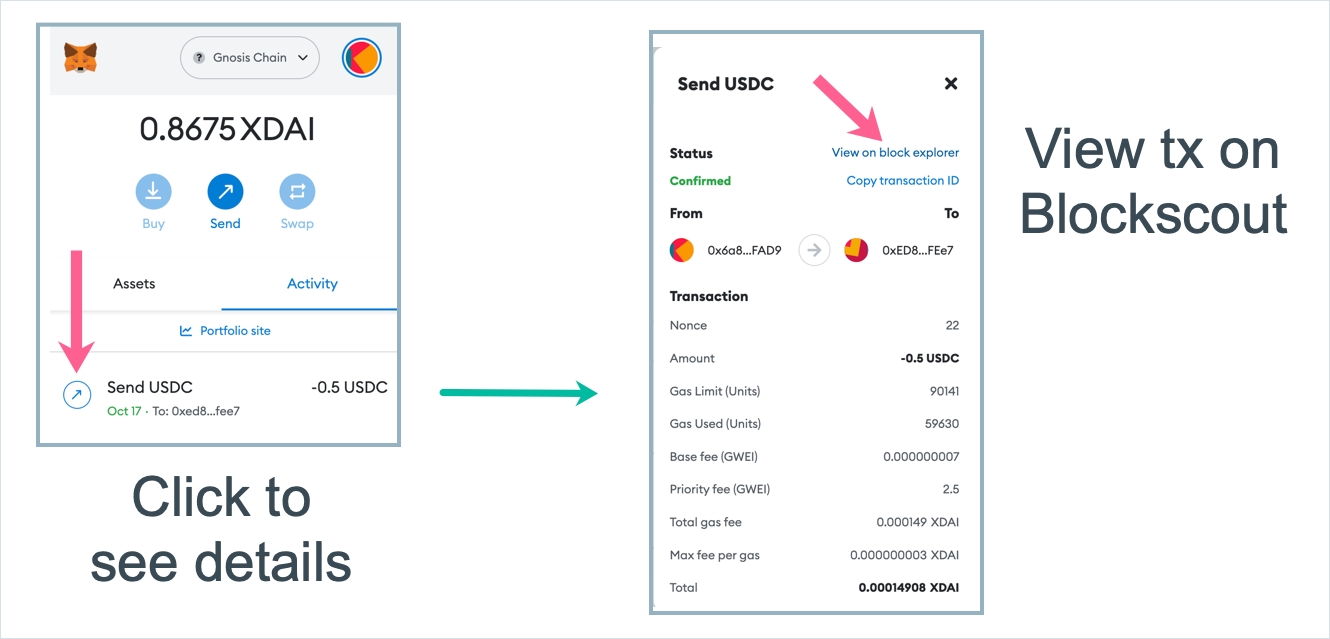The width and height of the screenshot is (1330, 639).
Task: Click the Confirmed status text
Action: click(700, 181)
